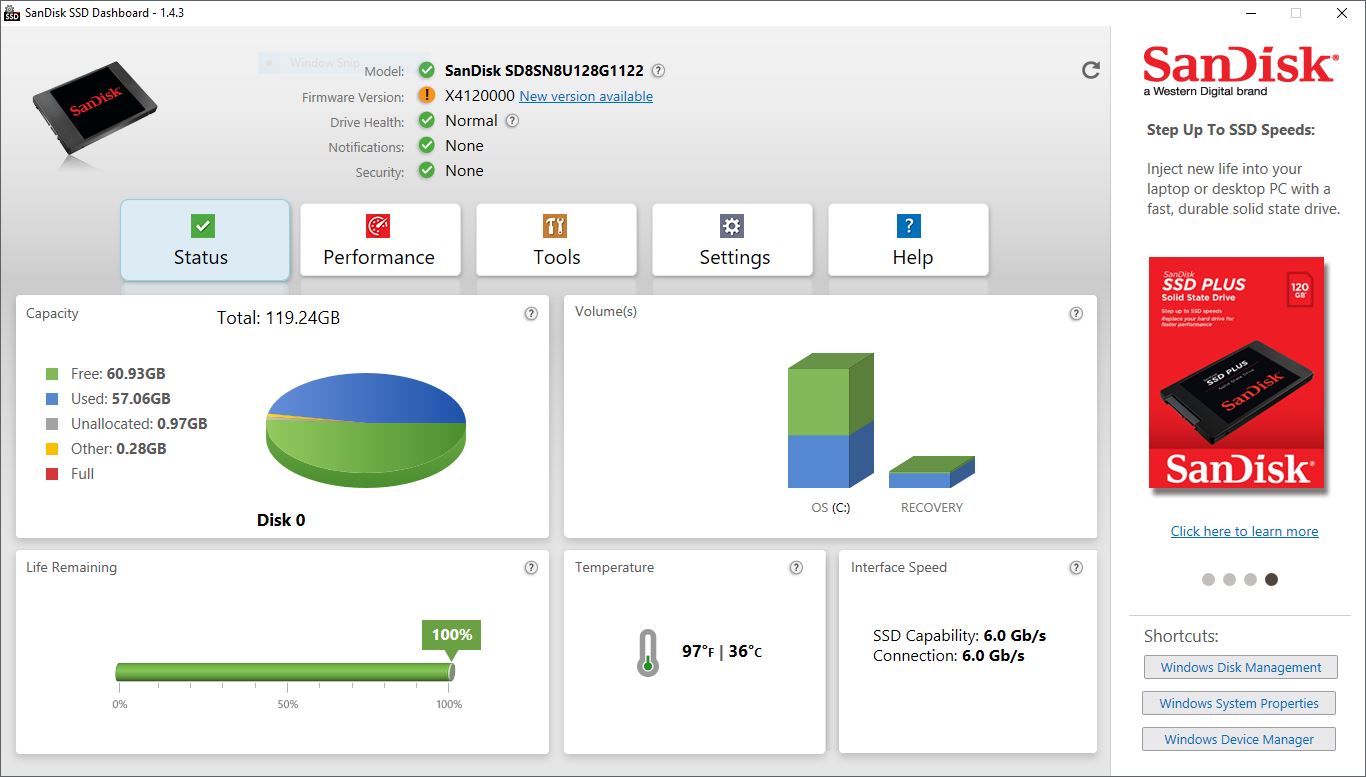Click the green Free legend swatch
Screen dimensions: 1366x777
click(x=52, y=374)
